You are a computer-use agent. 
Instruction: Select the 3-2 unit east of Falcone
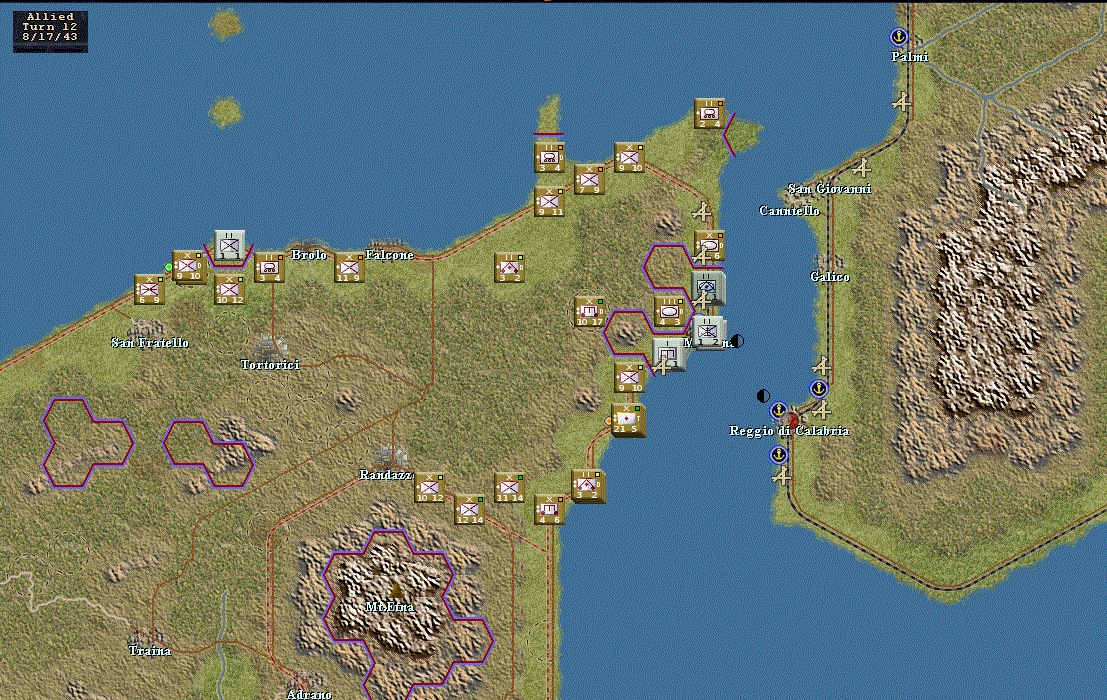pos(509,267)
